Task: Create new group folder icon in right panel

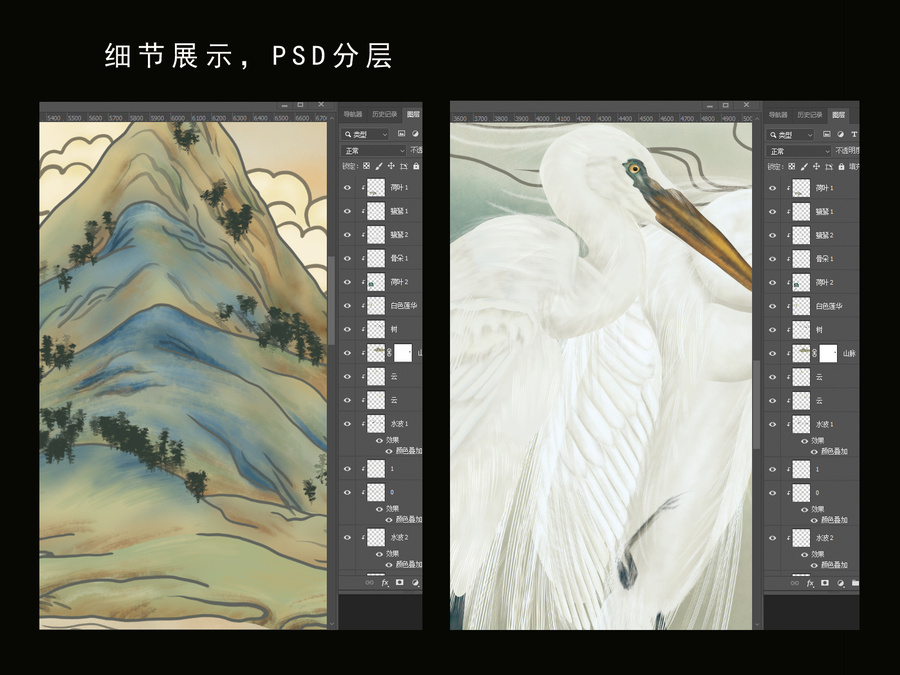Action: tap(855, 583)
